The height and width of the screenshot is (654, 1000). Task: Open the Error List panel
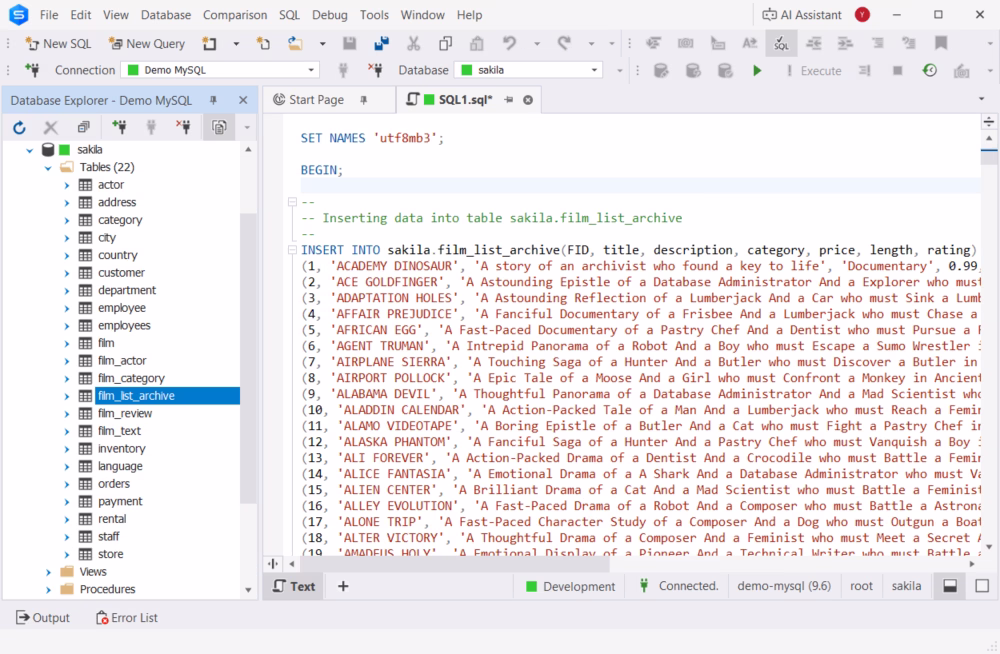point(126,618)
